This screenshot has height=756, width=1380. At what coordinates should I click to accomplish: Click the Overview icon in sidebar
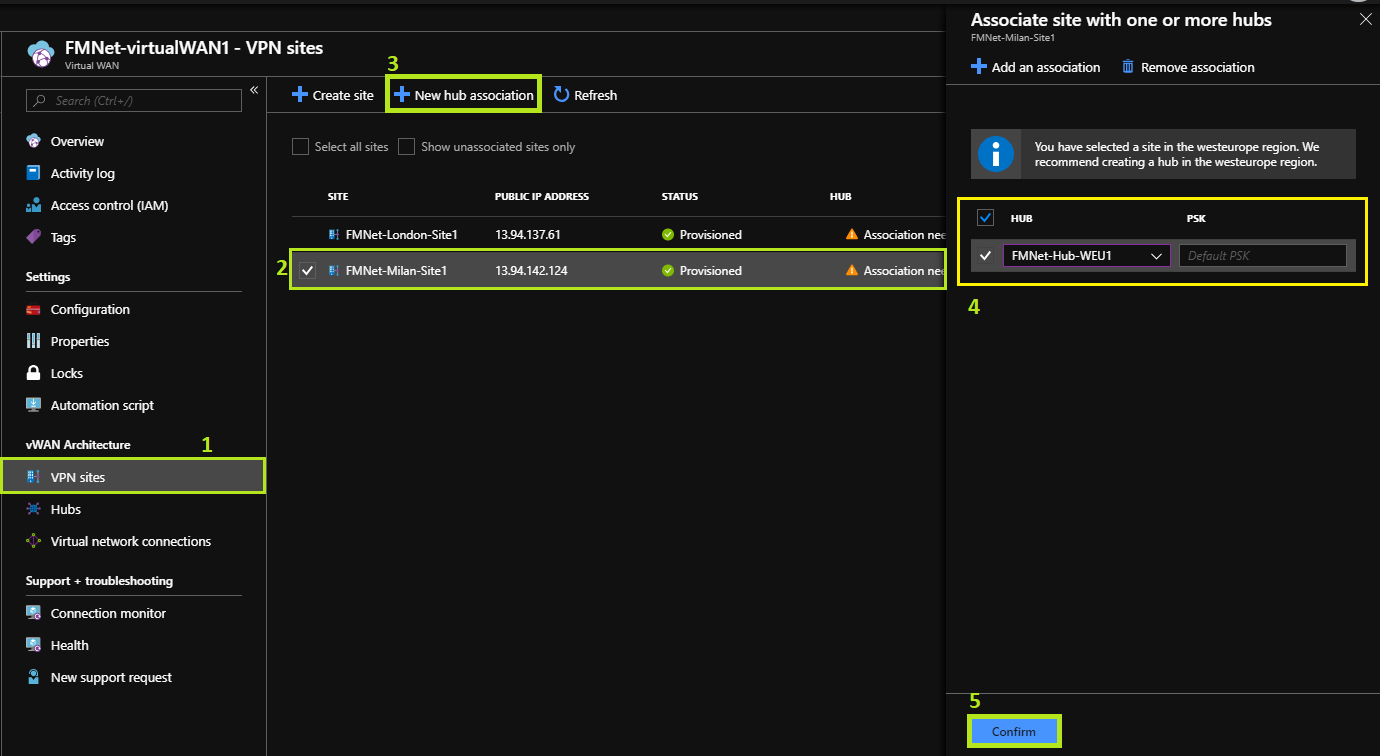pos(34,141)
